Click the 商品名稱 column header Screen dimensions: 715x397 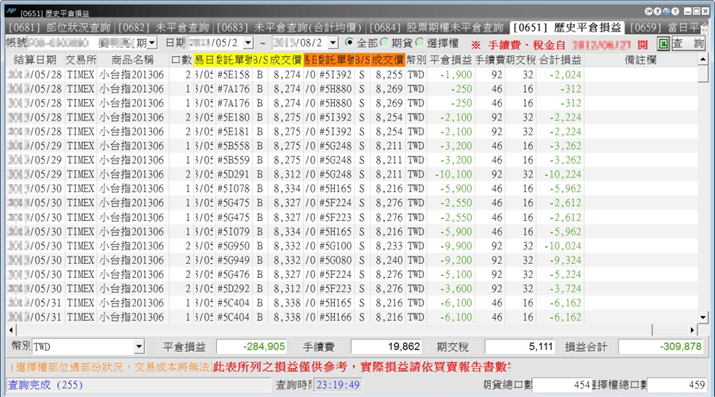[133, 60]
